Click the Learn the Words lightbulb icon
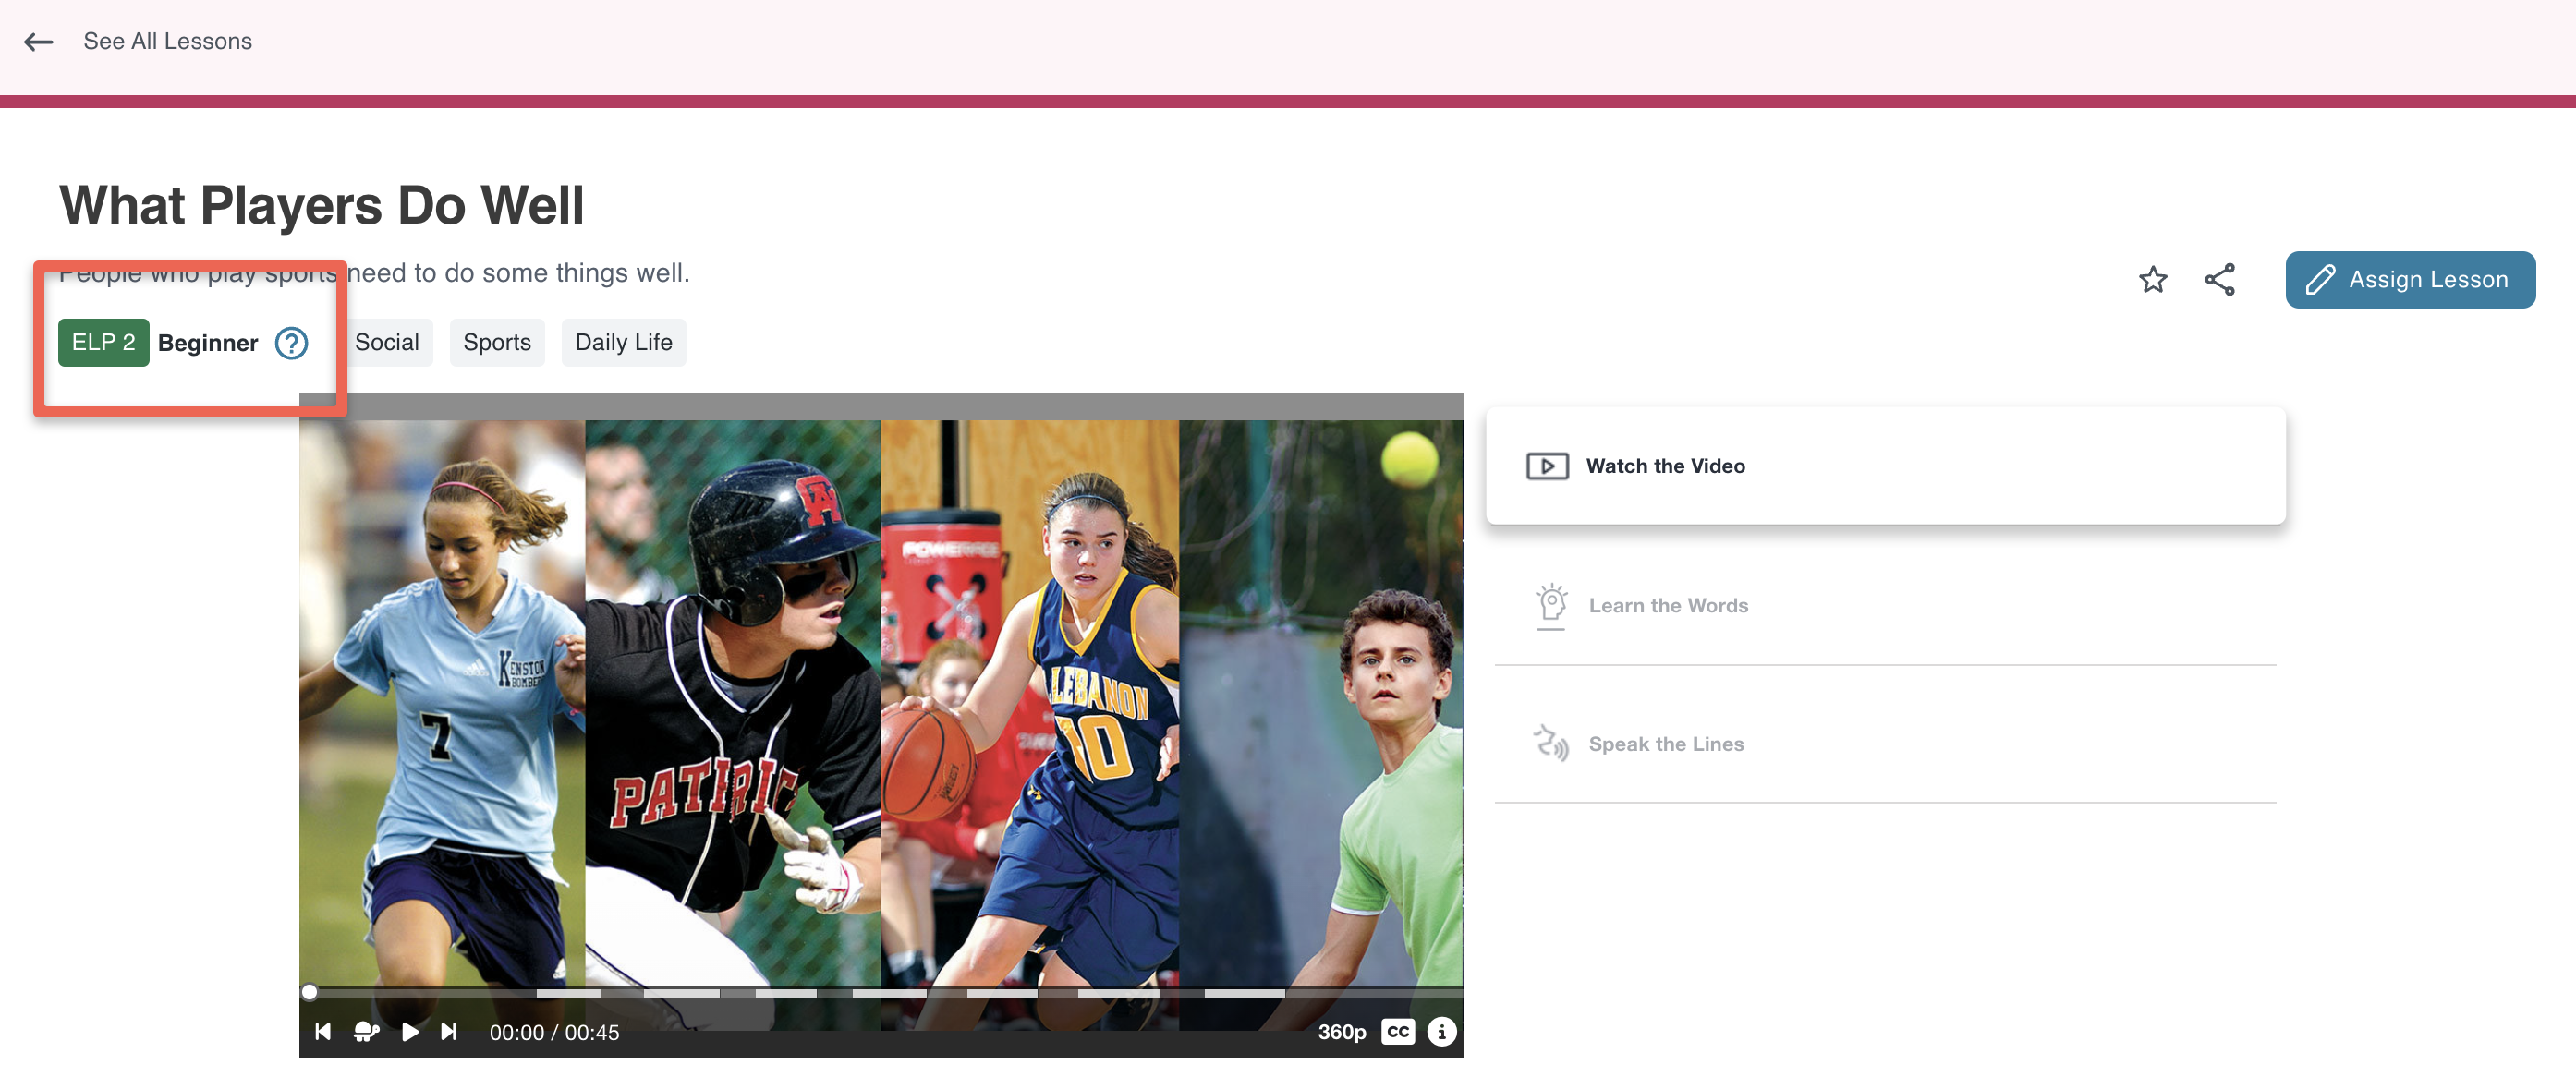2576x1077 pixels. pos(1550,605)
